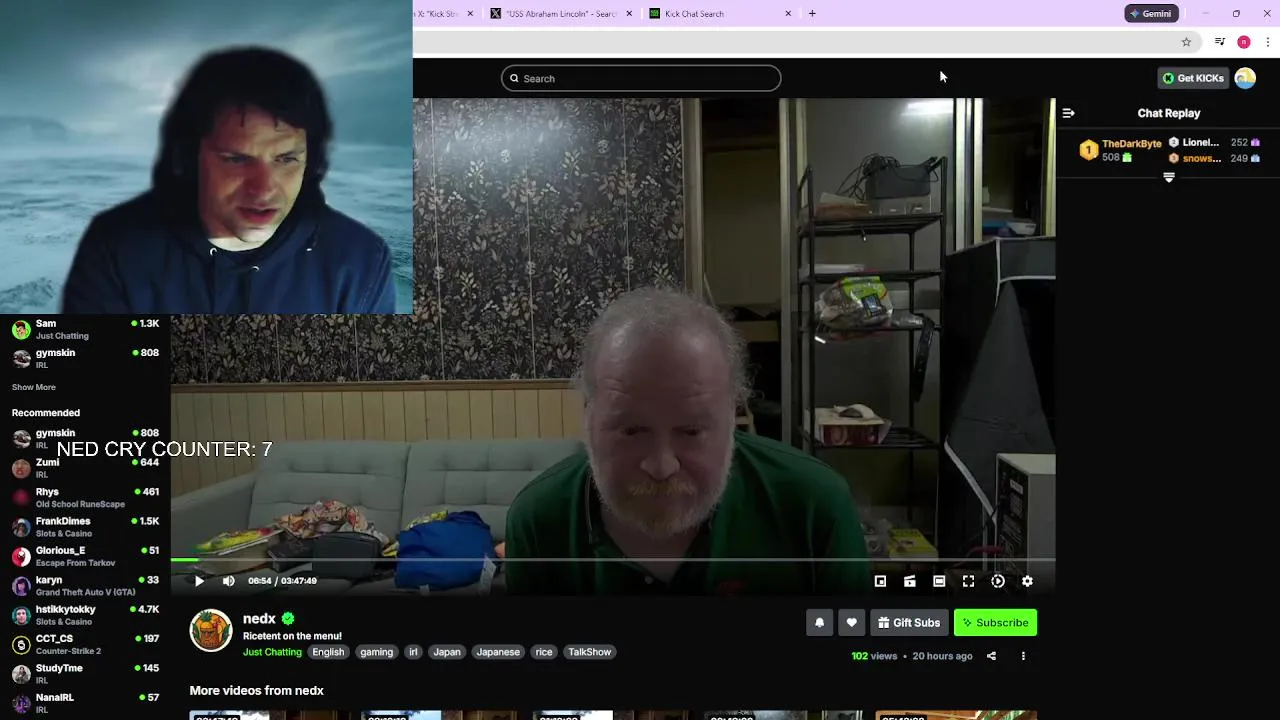
Task: Cast the video using the cast icon
Action: tap(910, 581)
